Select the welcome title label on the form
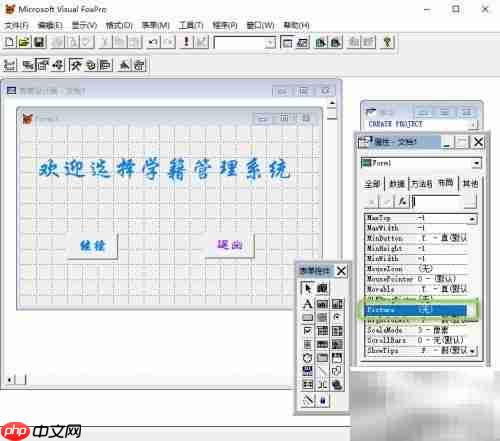Screen dimensions: 500x441 (x=164, y=169)
